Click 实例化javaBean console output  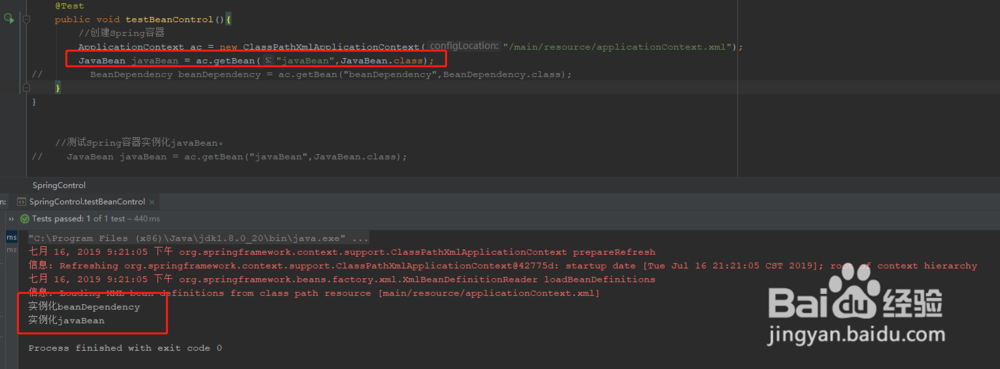pos(66,321)
